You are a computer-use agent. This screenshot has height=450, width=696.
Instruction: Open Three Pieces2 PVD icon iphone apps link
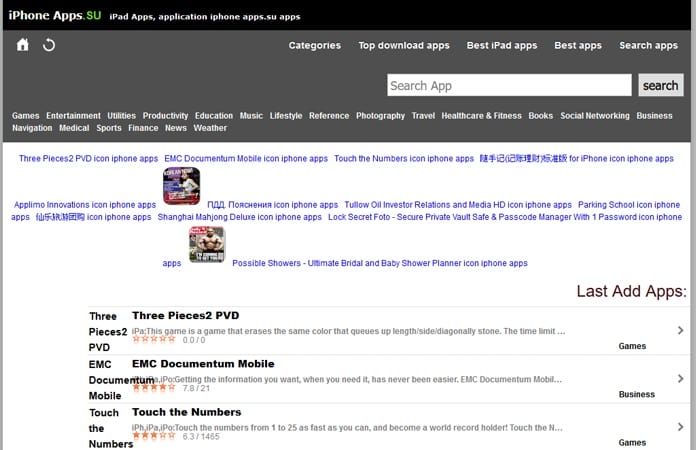(88, 159)
